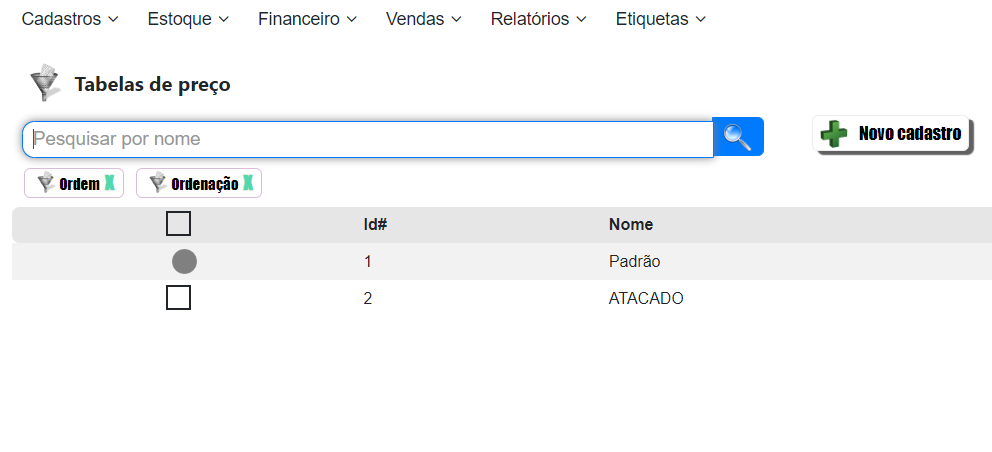This screenshot has height=452, width=992.
Task: Remove the Ordem filter with green X
Action: 110,183
